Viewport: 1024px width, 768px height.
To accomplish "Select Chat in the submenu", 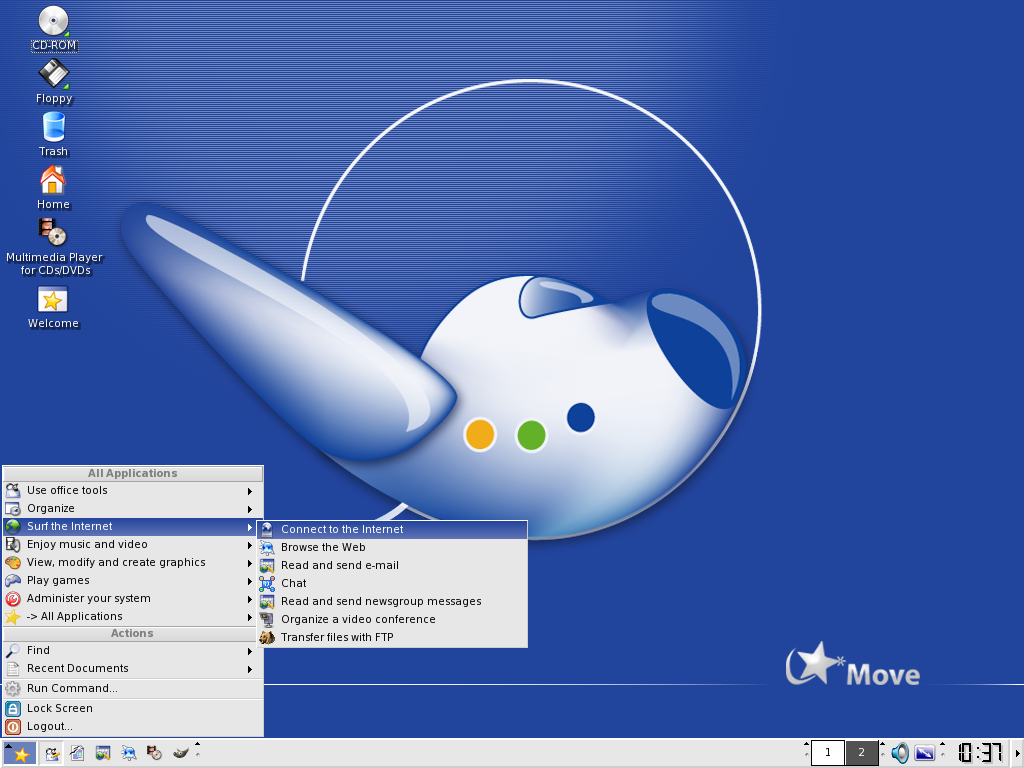I will (x=392, y=583).
